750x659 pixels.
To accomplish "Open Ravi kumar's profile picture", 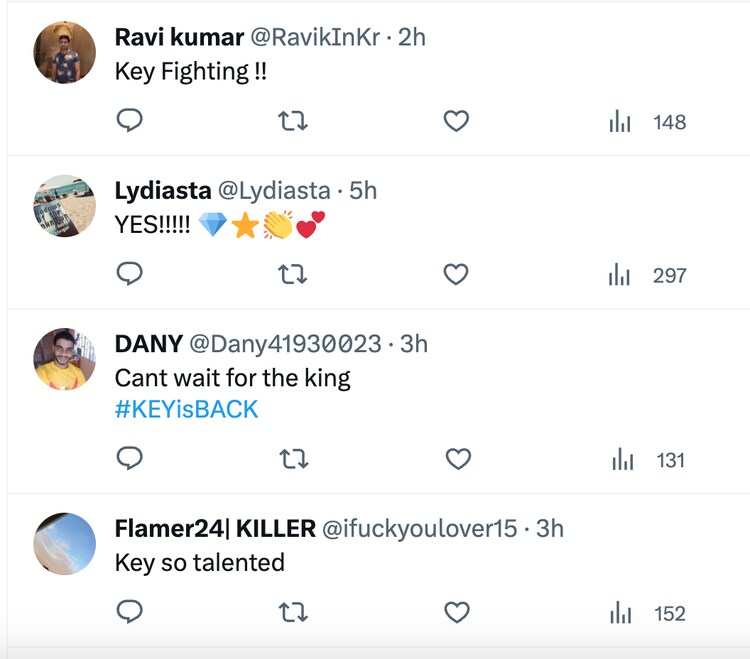I will [65, 52].
